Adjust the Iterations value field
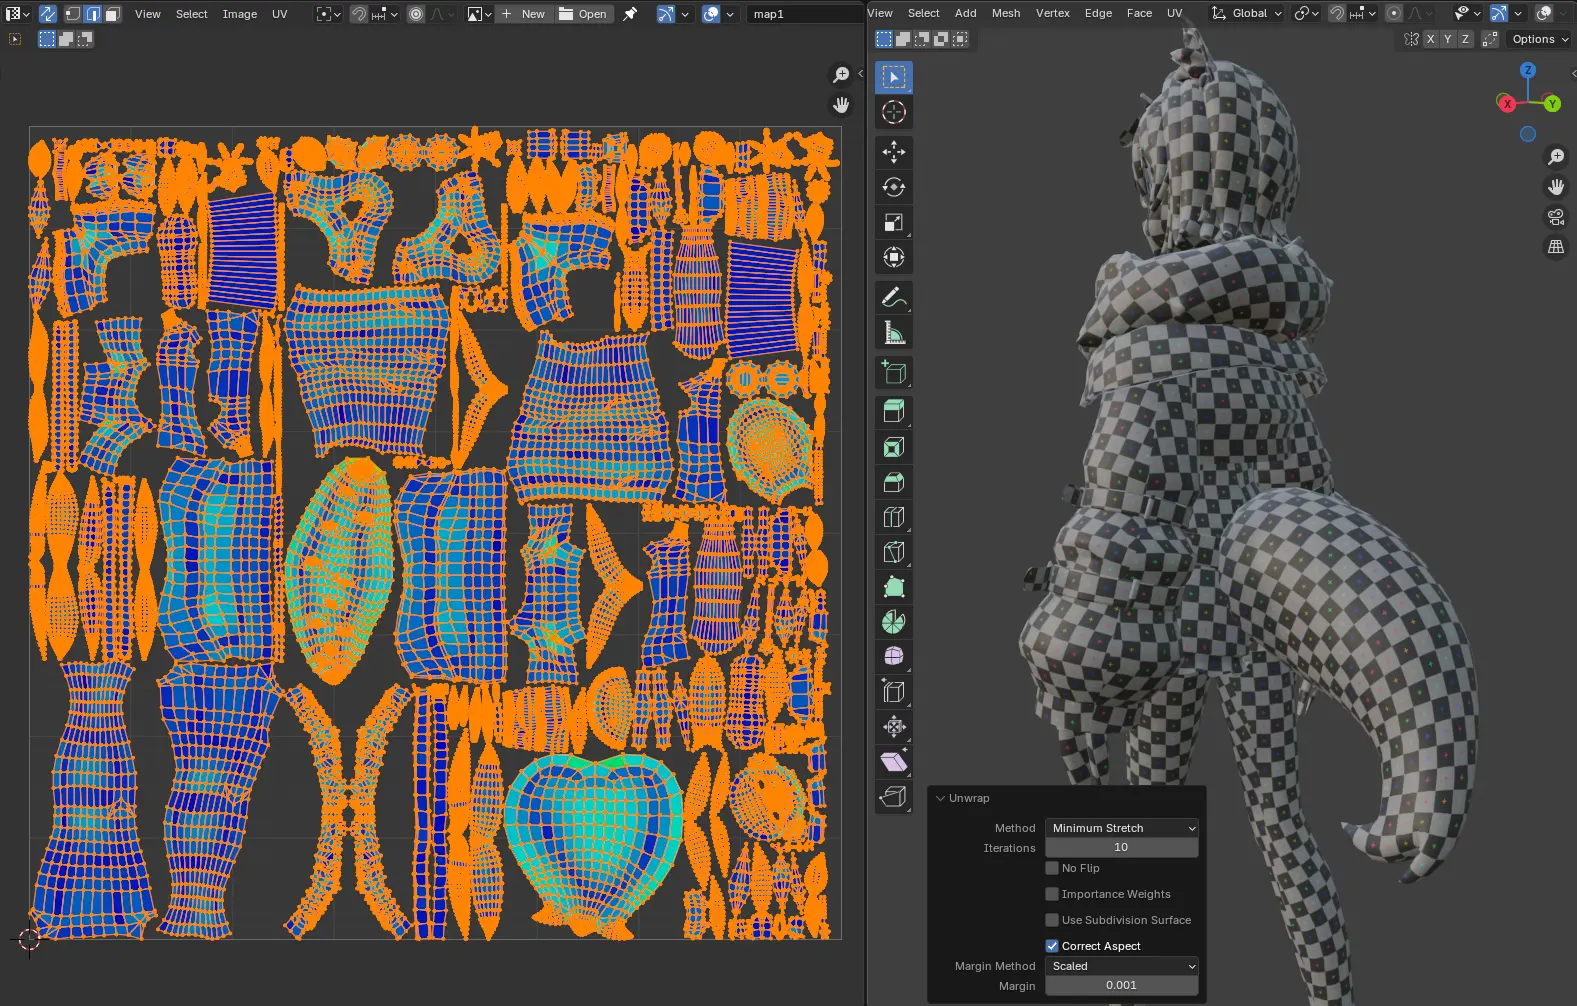Viewport: 1577px width, 1006px height. (x=1121, y=847)
